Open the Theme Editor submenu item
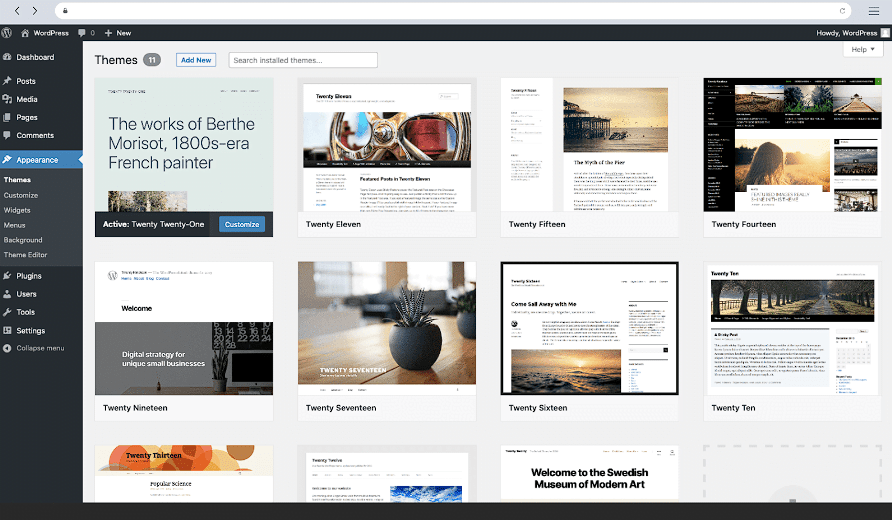 coord(25,255)
